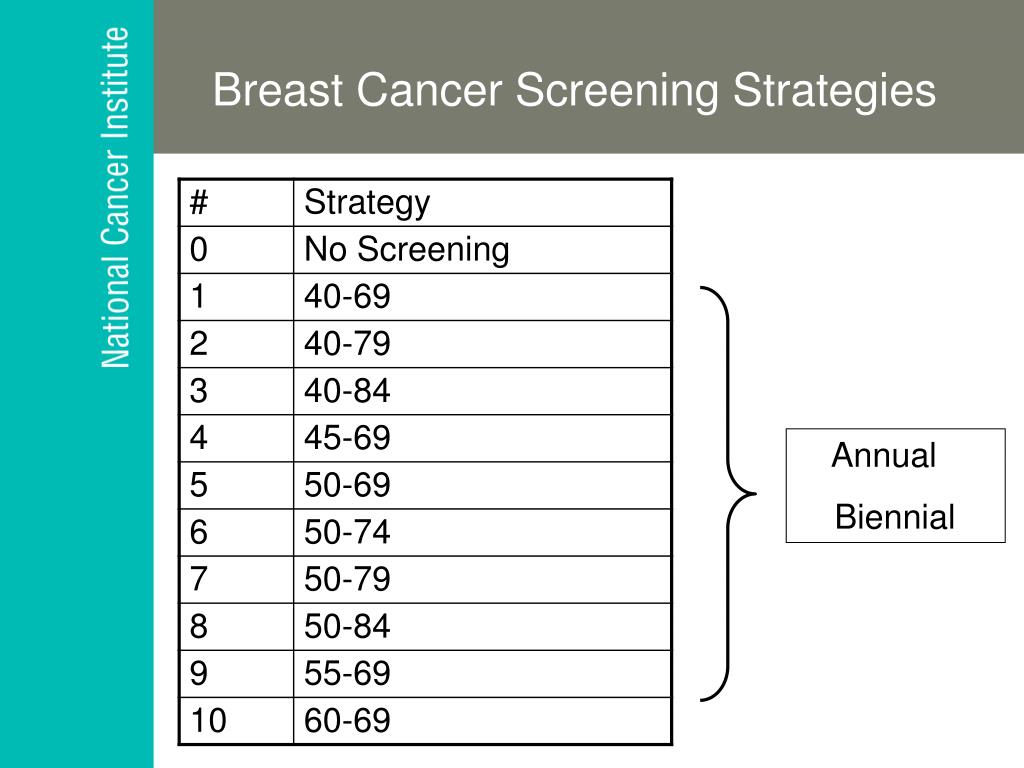Click the # column header cell
This screenshot has width=1024, height=768.
tap(236, 203)
